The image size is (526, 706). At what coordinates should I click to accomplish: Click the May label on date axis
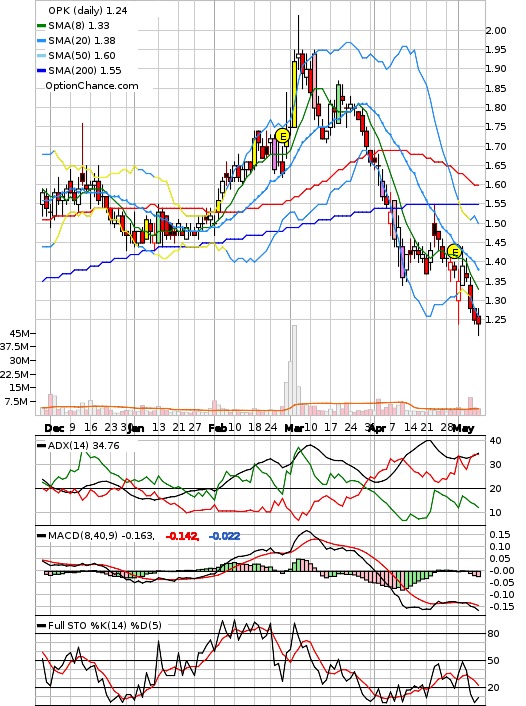coord(463,428)
